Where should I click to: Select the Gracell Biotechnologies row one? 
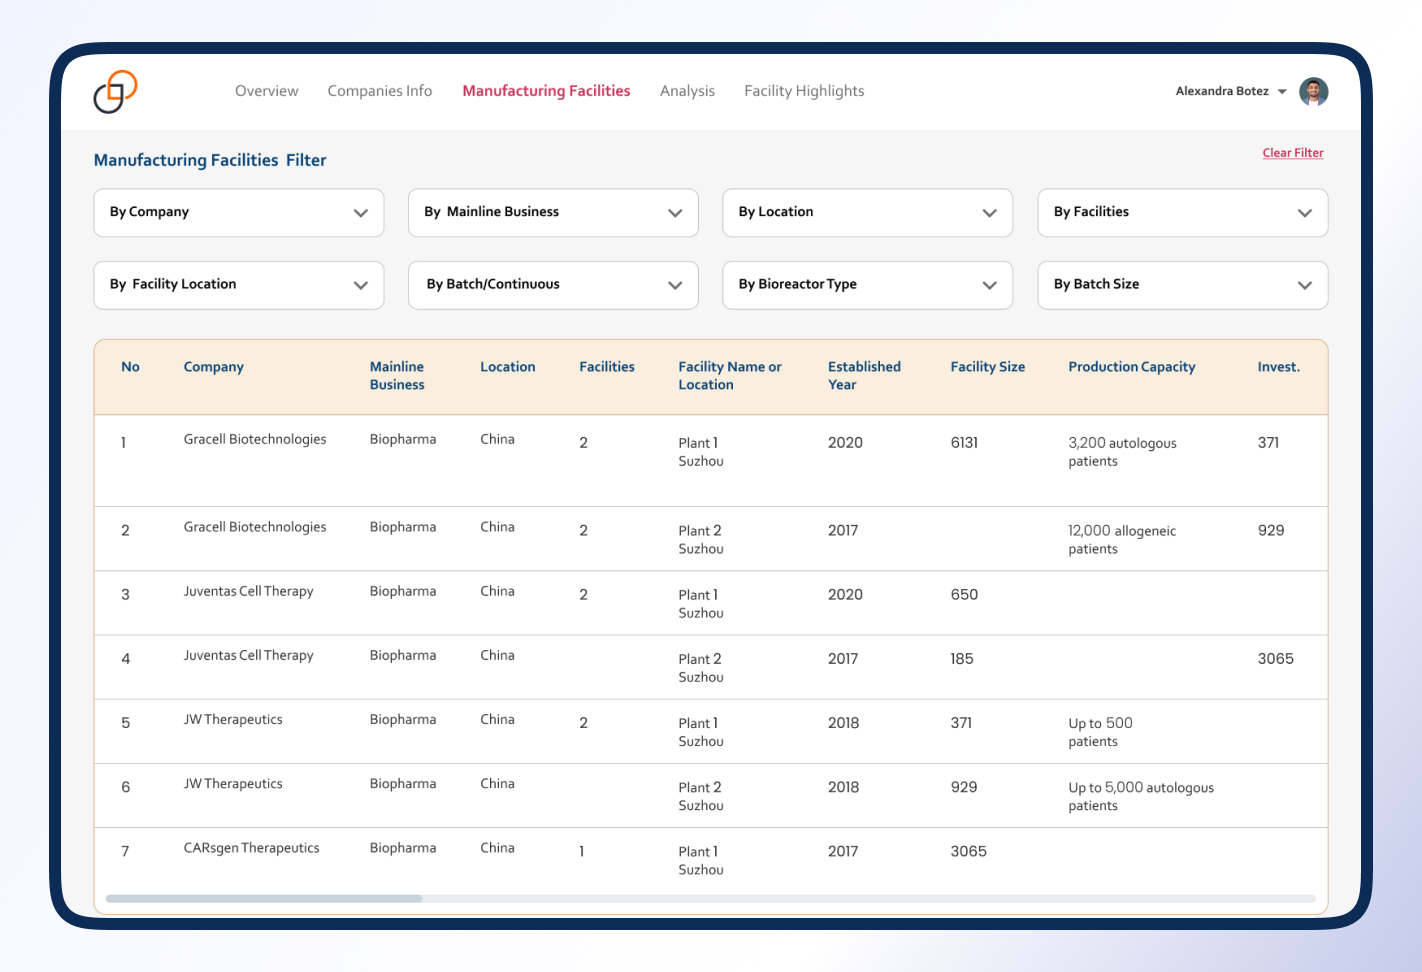click(711, 461)
